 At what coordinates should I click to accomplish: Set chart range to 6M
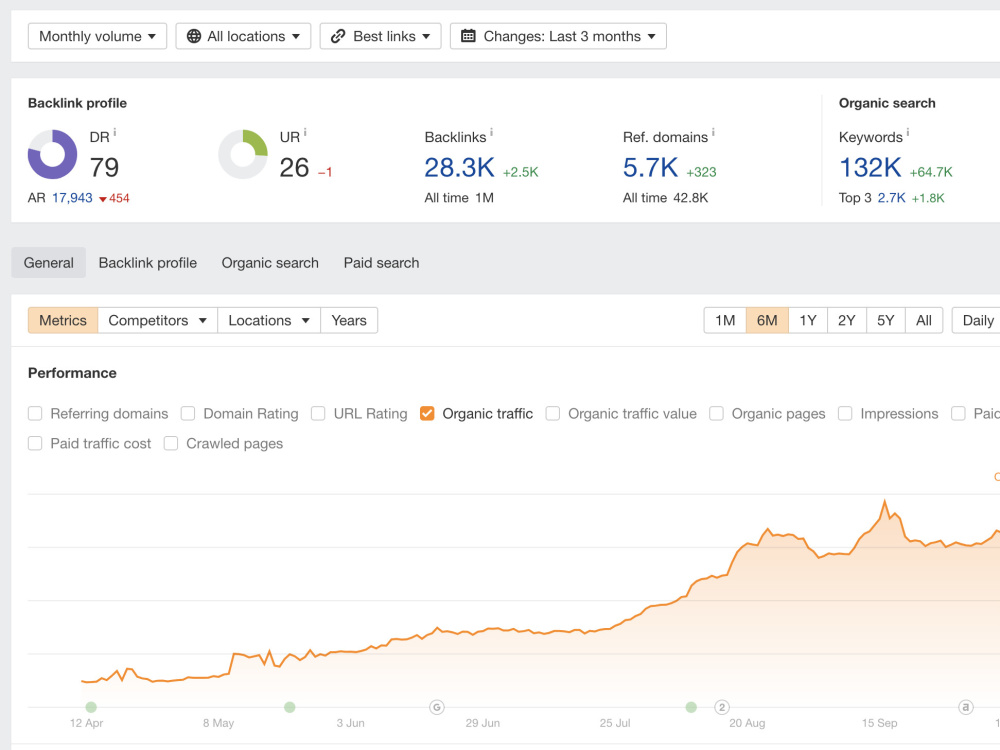point(767,320)
